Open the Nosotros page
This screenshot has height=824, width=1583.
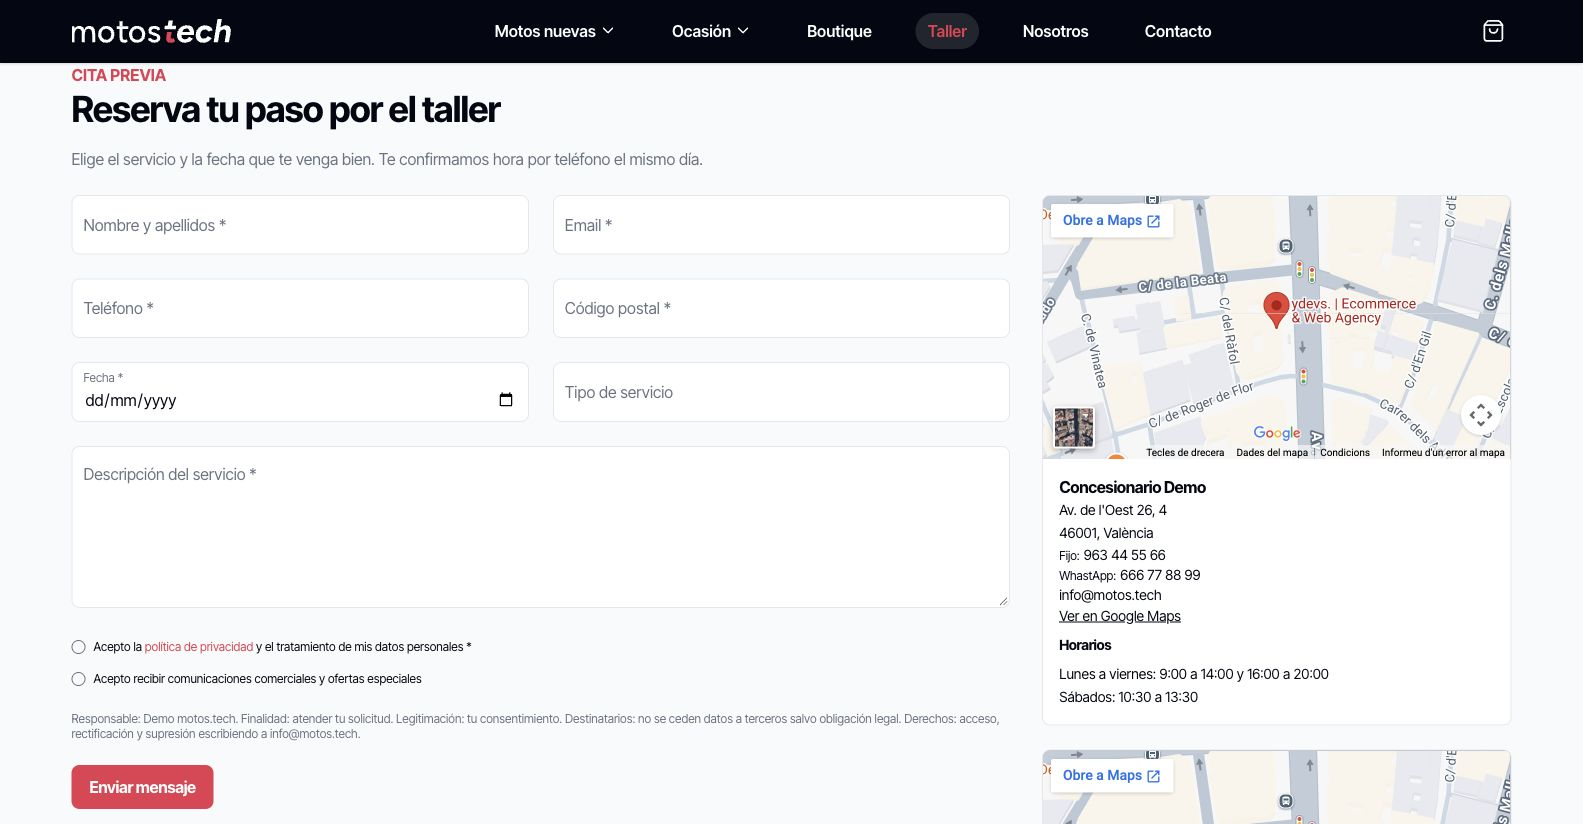[1055, 31]
